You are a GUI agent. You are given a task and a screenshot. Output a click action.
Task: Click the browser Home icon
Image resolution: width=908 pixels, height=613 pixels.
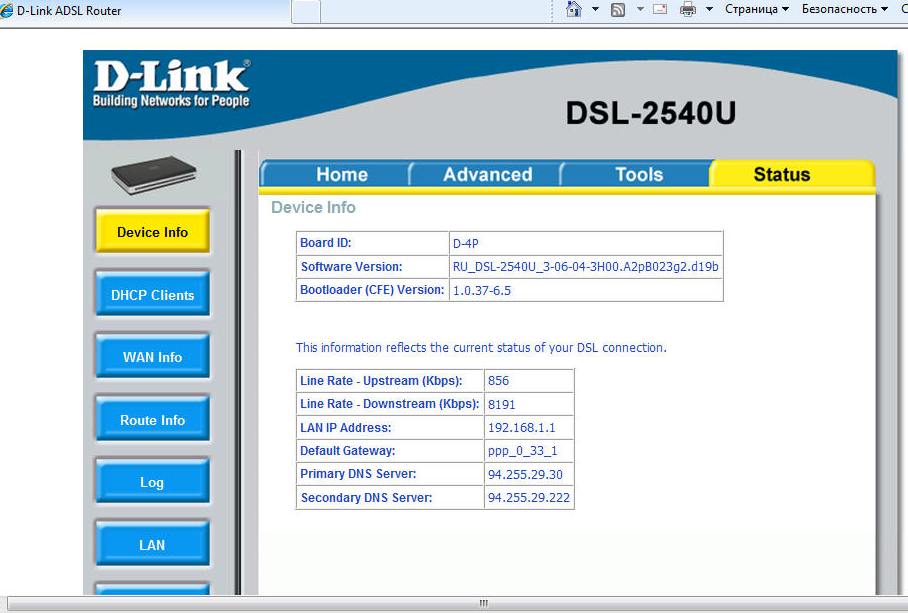click(574, 9)
